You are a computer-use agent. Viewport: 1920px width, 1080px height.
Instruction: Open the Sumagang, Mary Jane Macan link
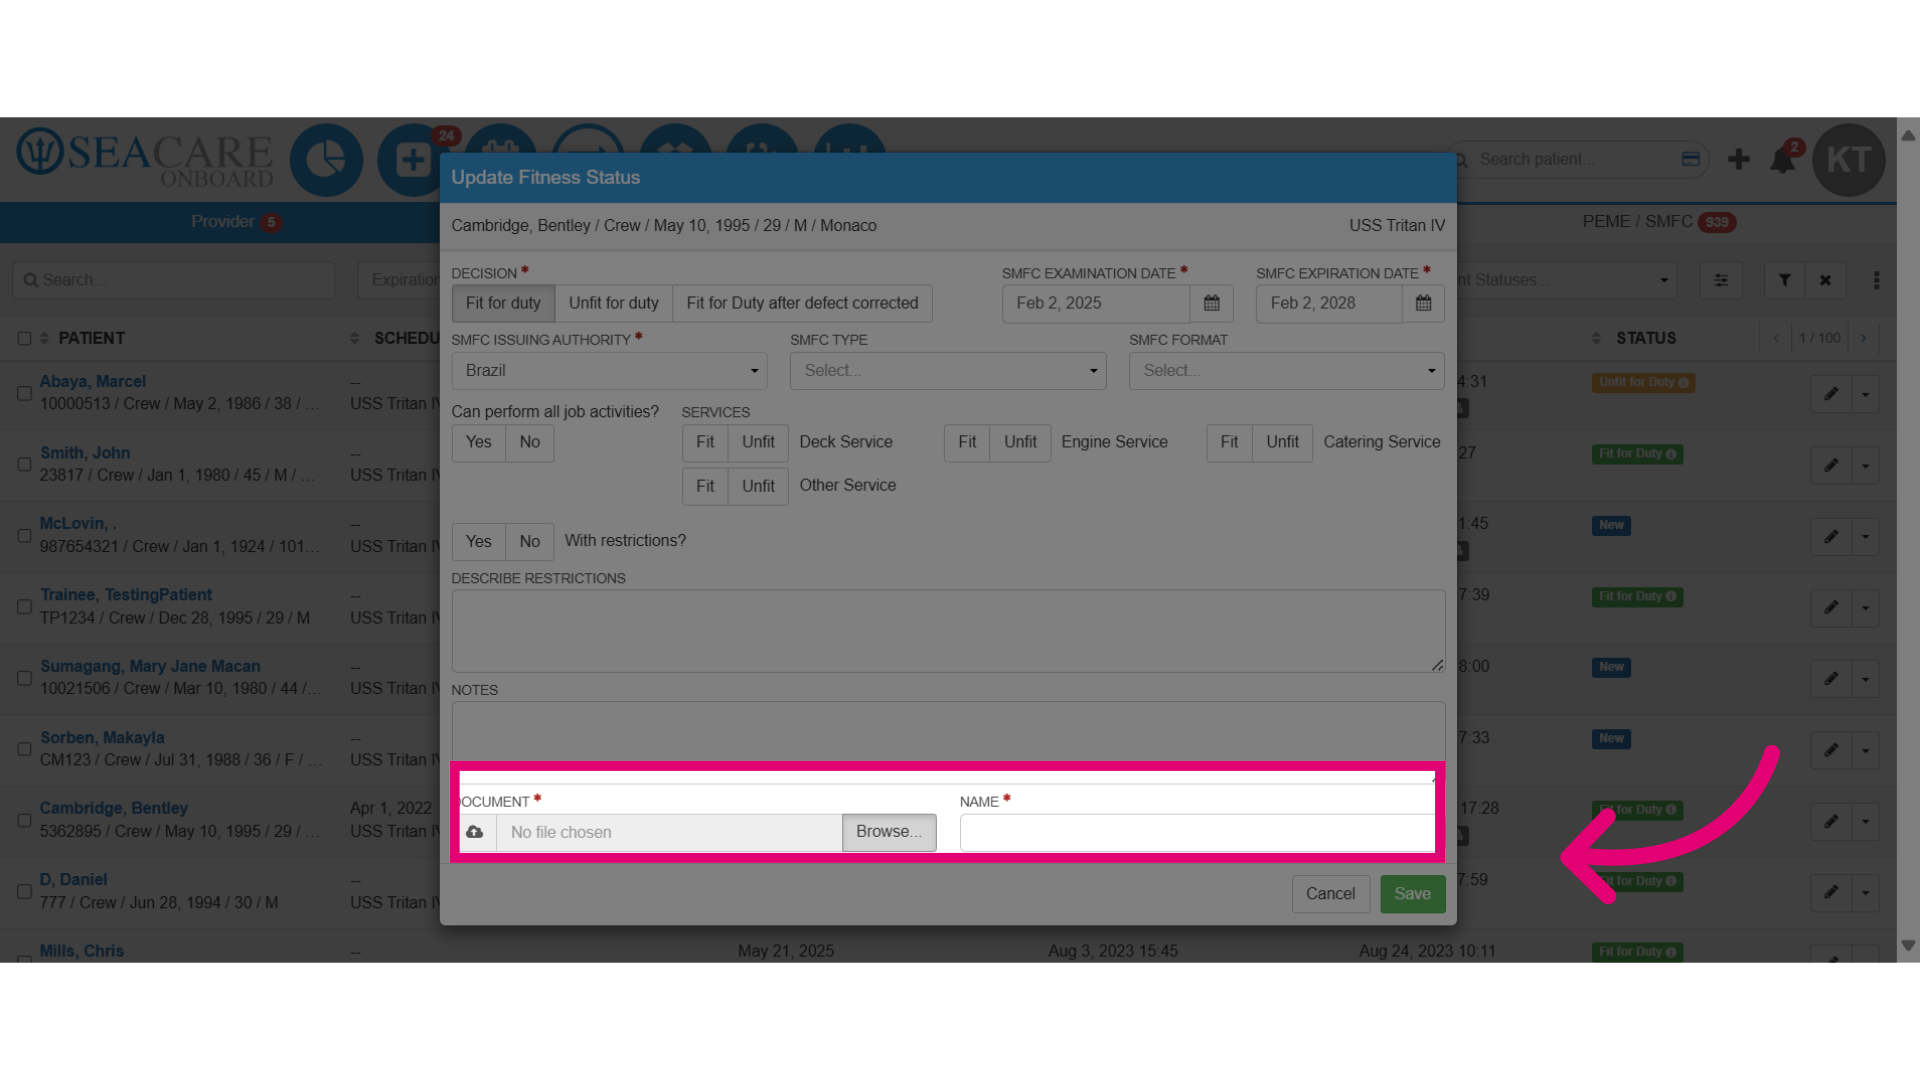tap(150, 666)
